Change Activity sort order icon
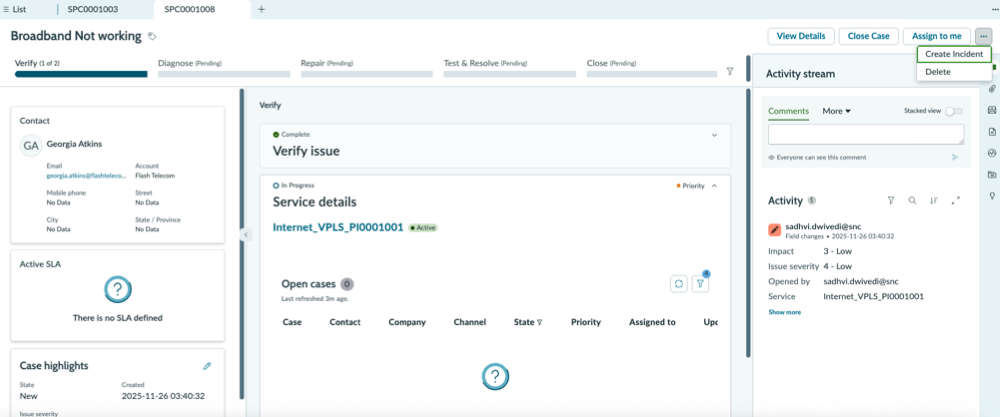Viewport: 1000px width, 417px height. tap(934, 200)
